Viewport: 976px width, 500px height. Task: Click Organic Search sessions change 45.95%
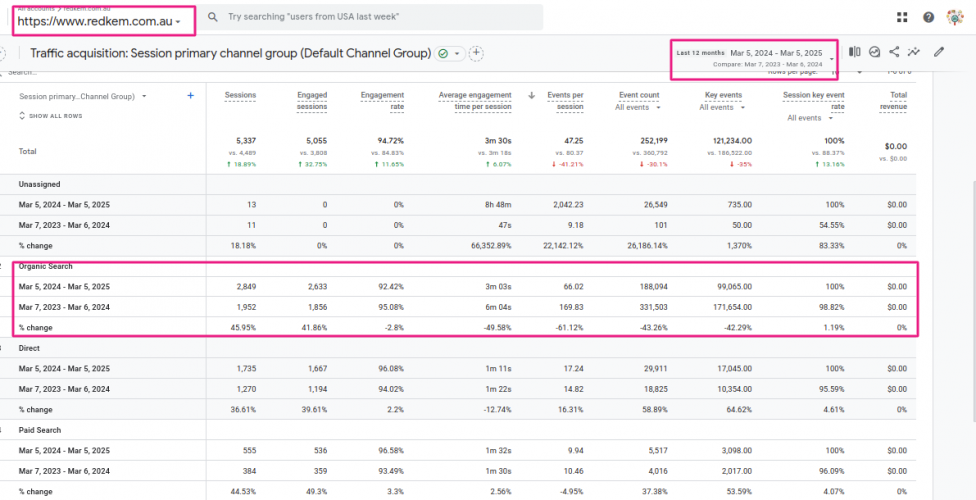click(243, 328)
